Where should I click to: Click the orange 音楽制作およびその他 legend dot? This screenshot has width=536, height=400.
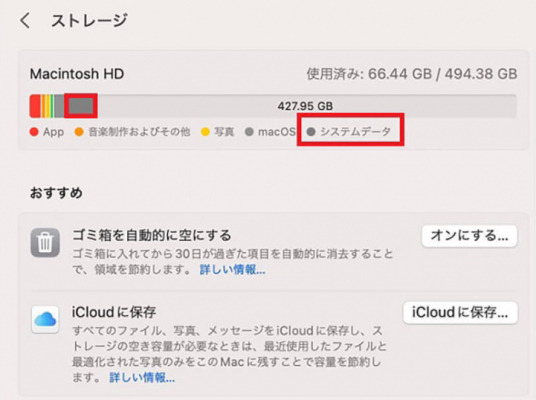[79, 132]
